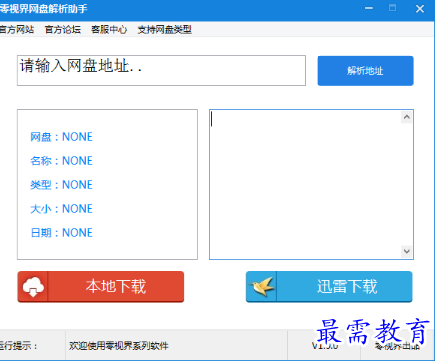
Task: Select the 日期：NONE text
Action: click(x=61, y=233)
